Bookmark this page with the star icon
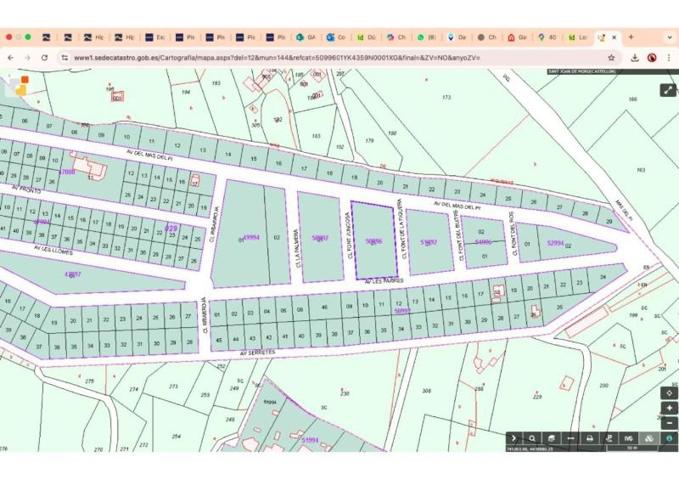Viewport: 679px width, 480px height. tap(611, 58)
